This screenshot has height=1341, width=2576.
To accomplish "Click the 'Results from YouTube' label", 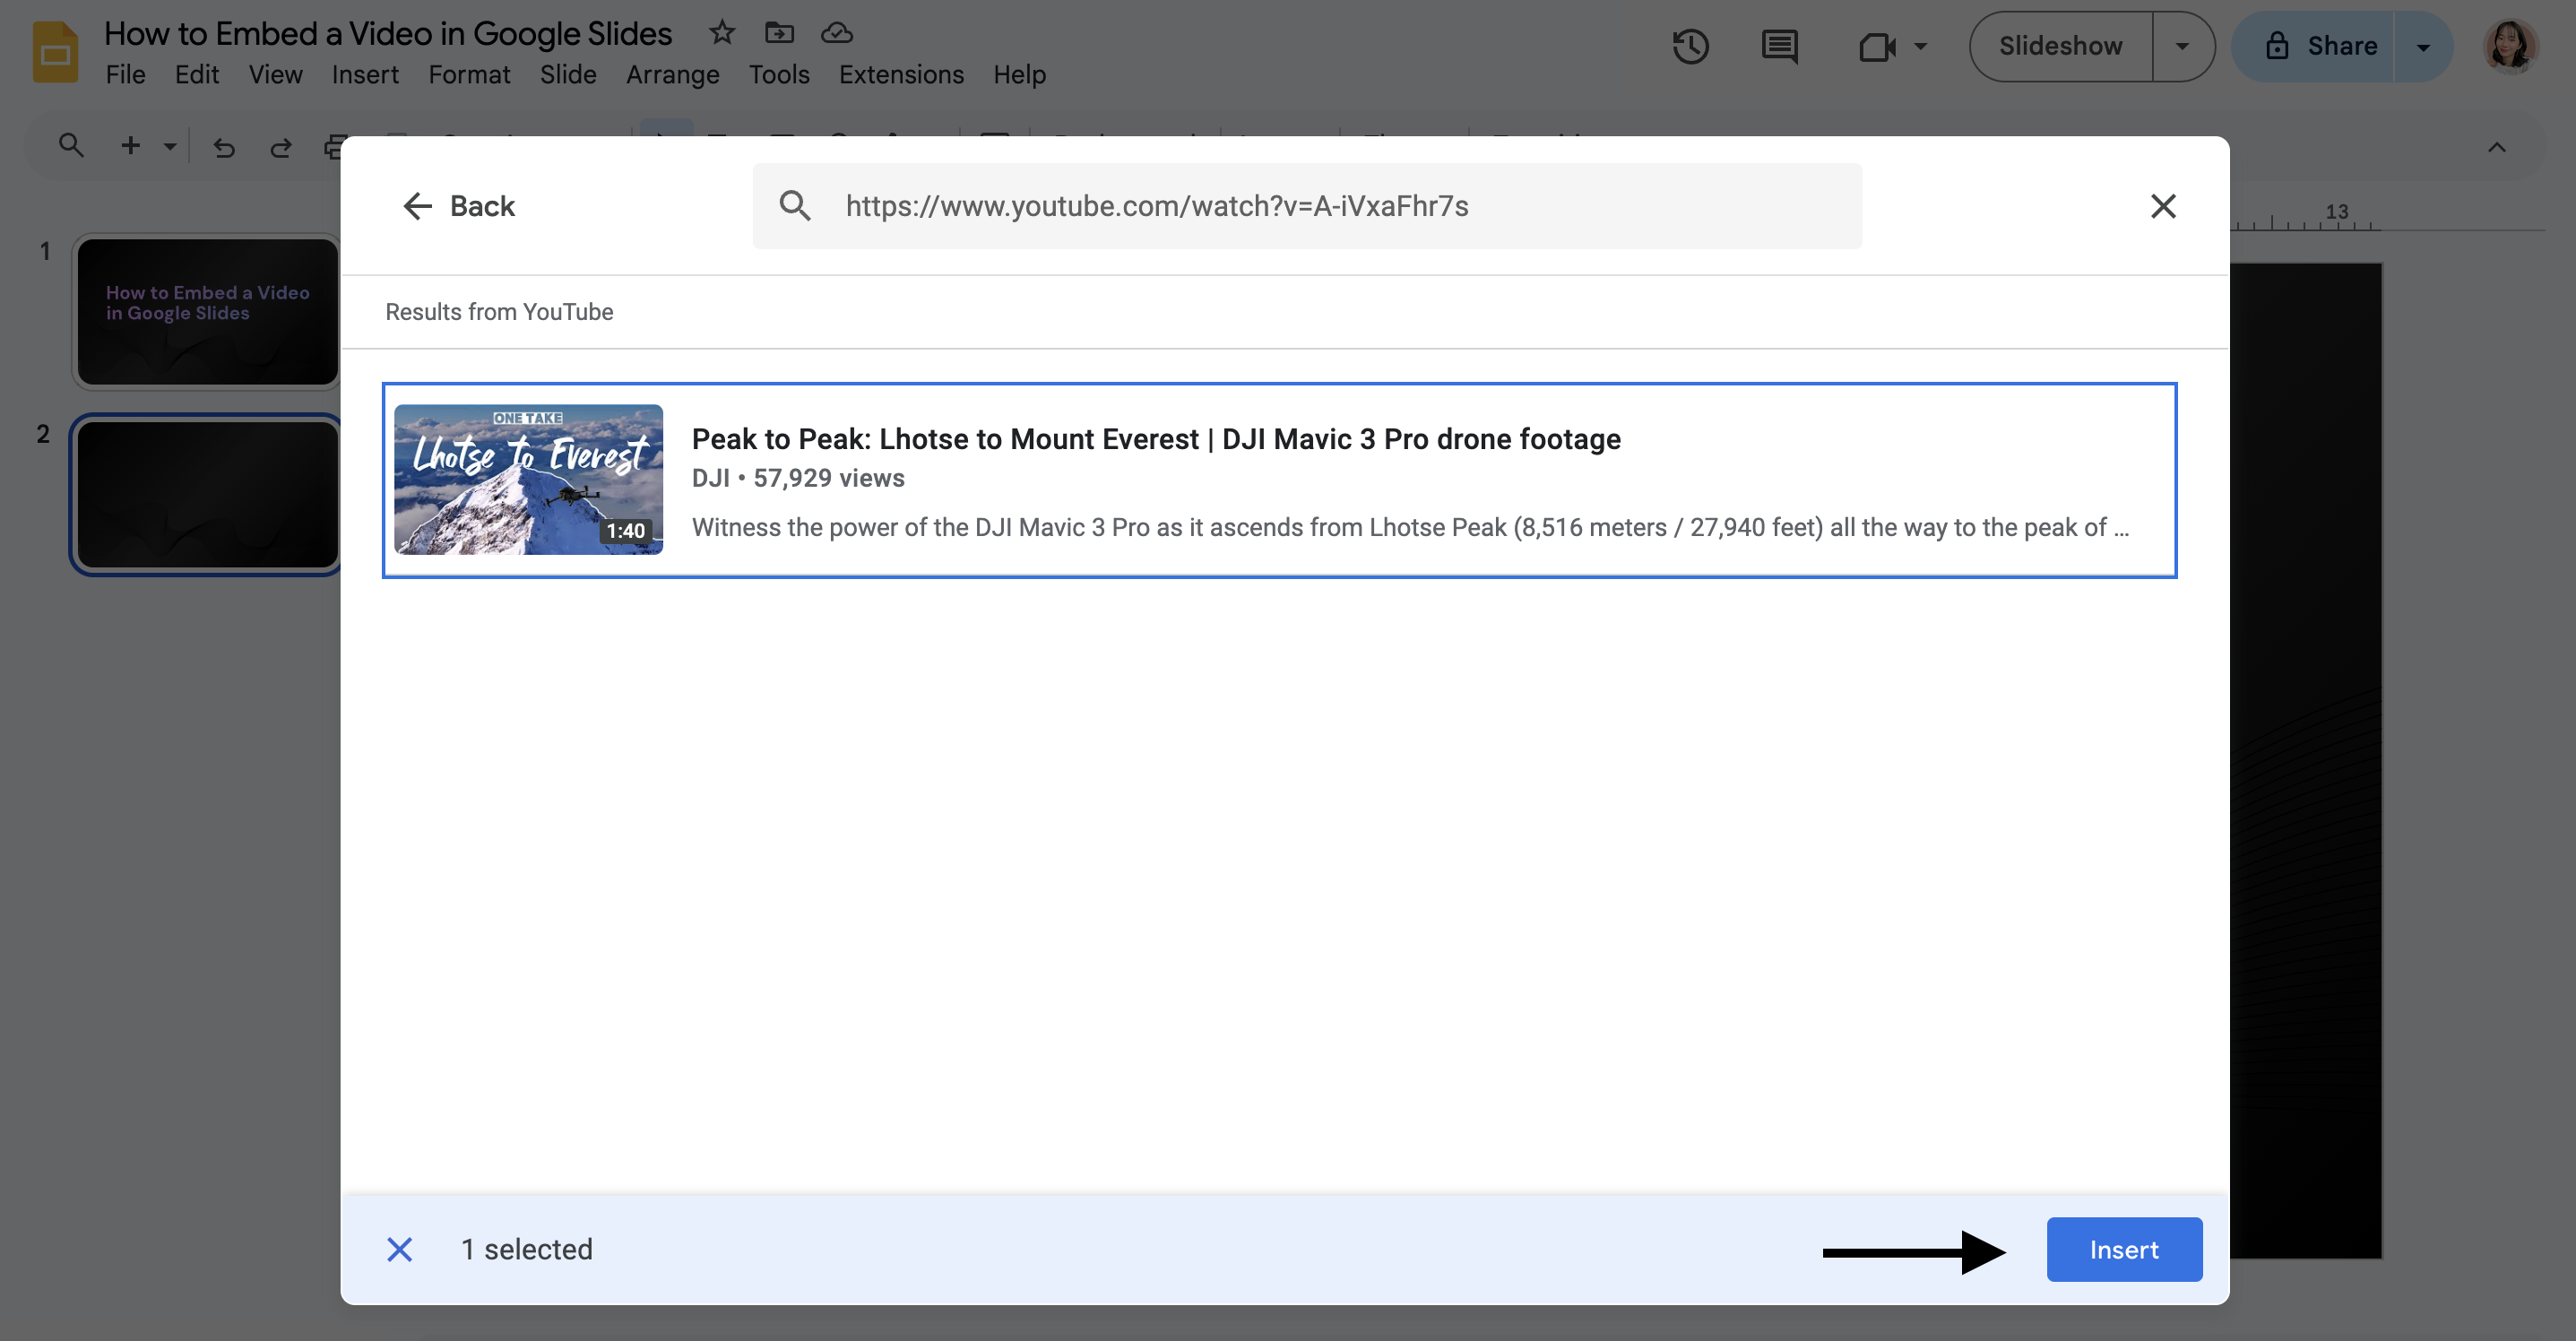I will [499, 312].
